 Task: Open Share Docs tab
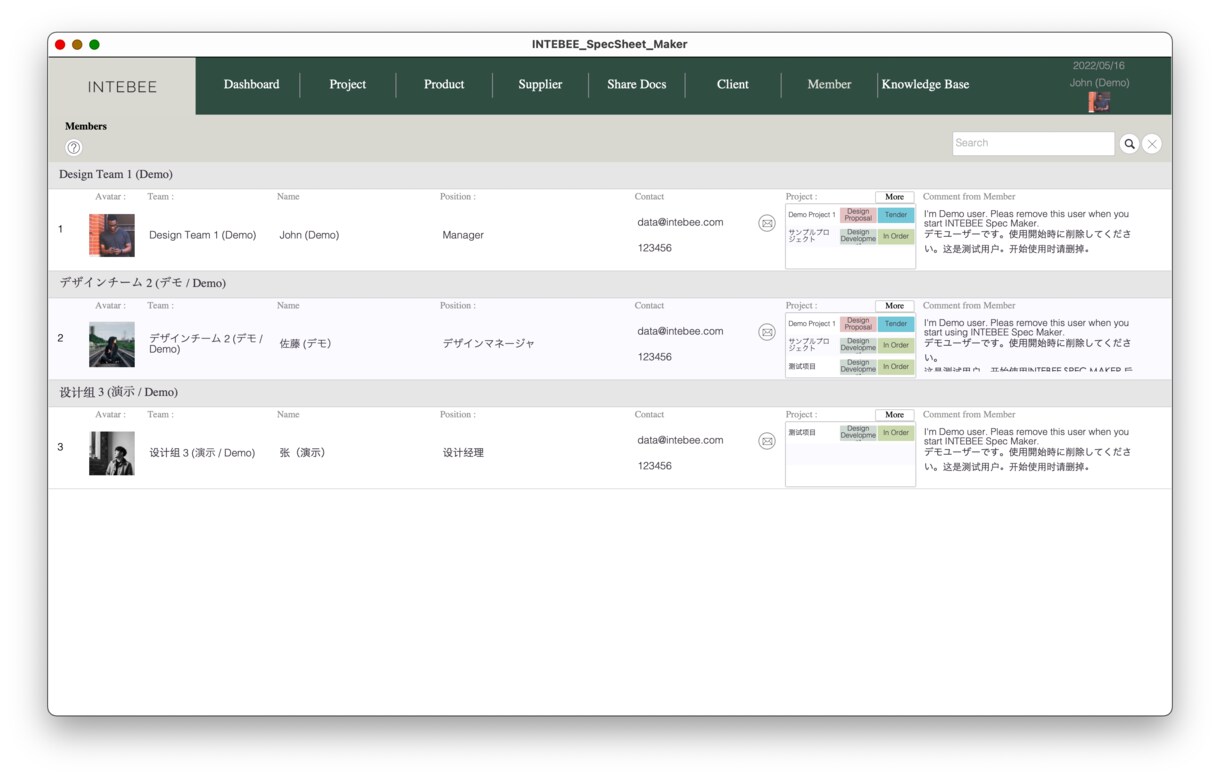637,85
